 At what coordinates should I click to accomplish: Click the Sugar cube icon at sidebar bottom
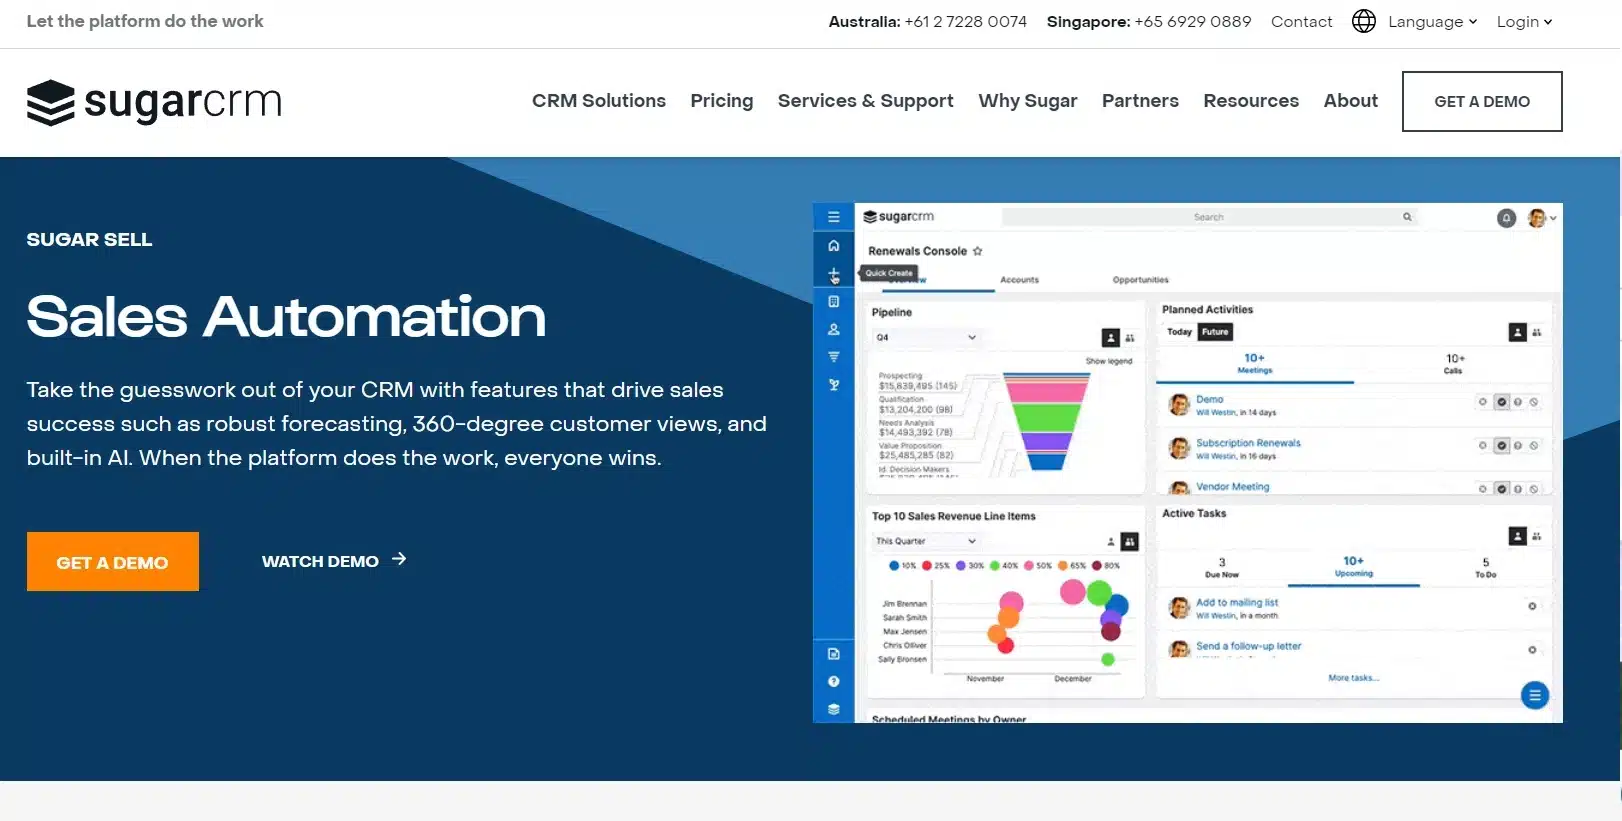pos(833,709)
